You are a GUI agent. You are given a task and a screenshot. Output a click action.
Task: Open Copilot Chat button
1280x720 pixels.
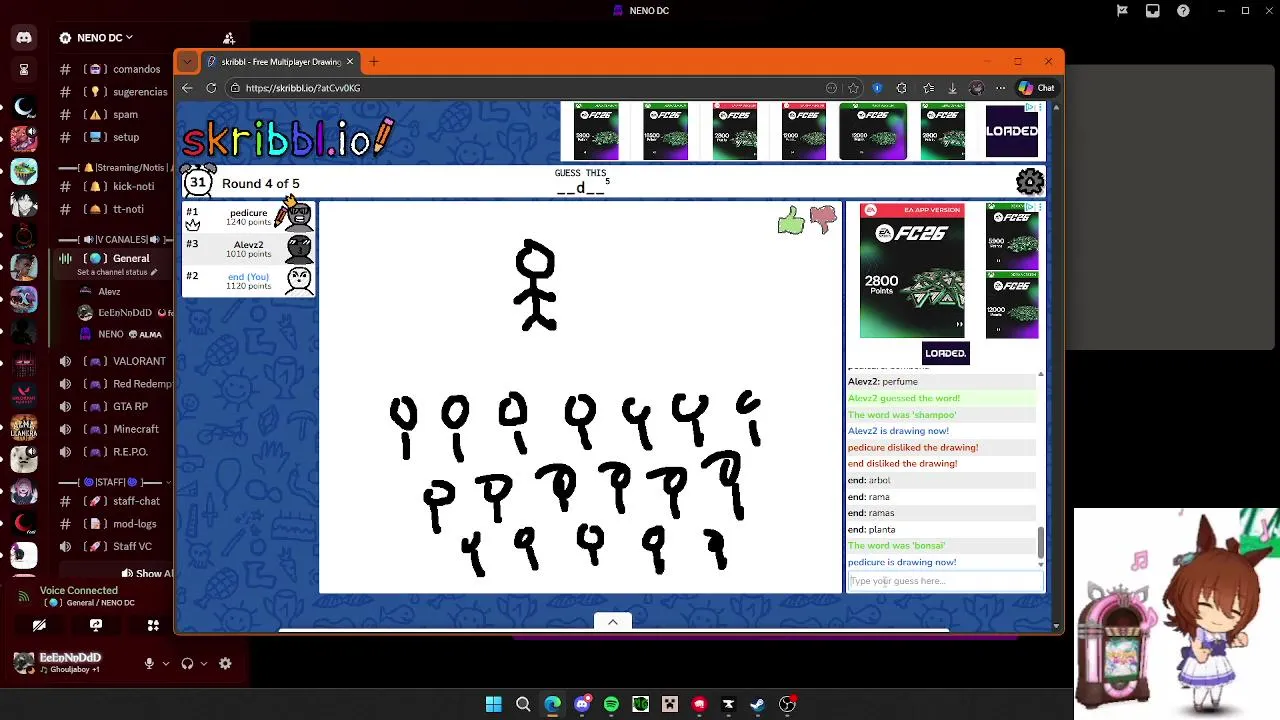(1036, 88)
